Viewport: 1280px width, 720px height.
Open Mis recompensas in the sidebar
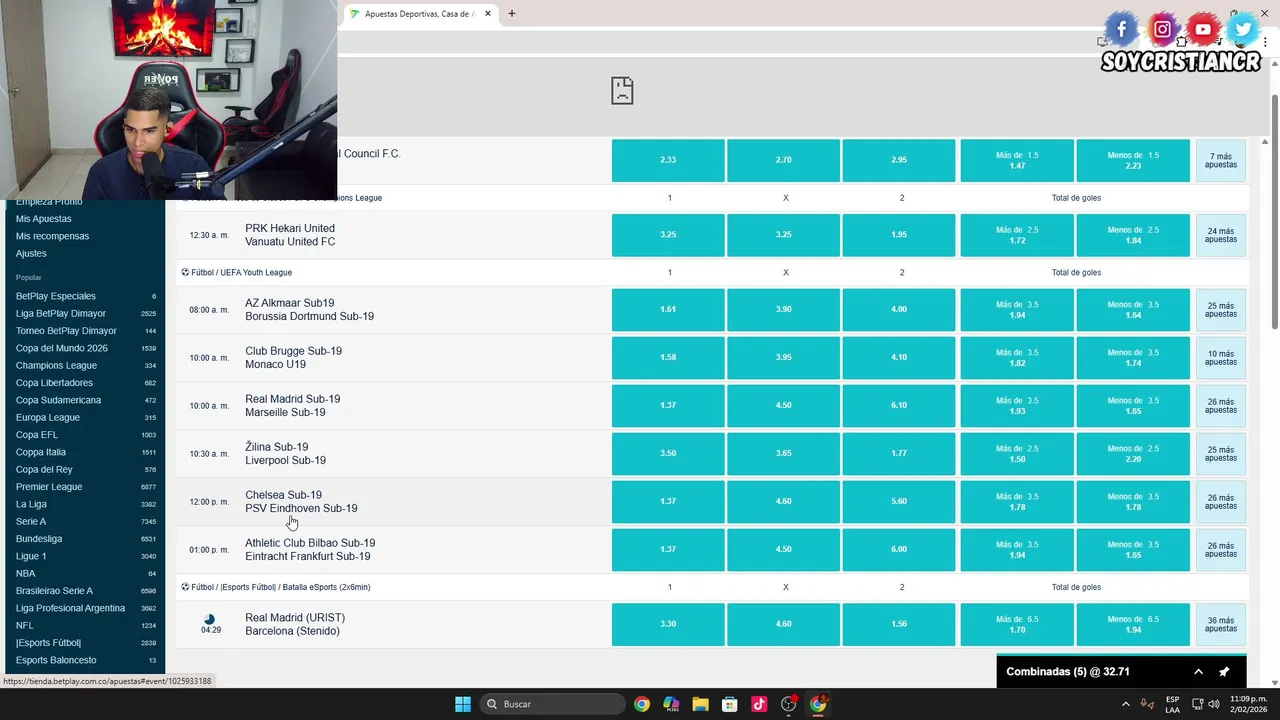[x=52, y=236]
